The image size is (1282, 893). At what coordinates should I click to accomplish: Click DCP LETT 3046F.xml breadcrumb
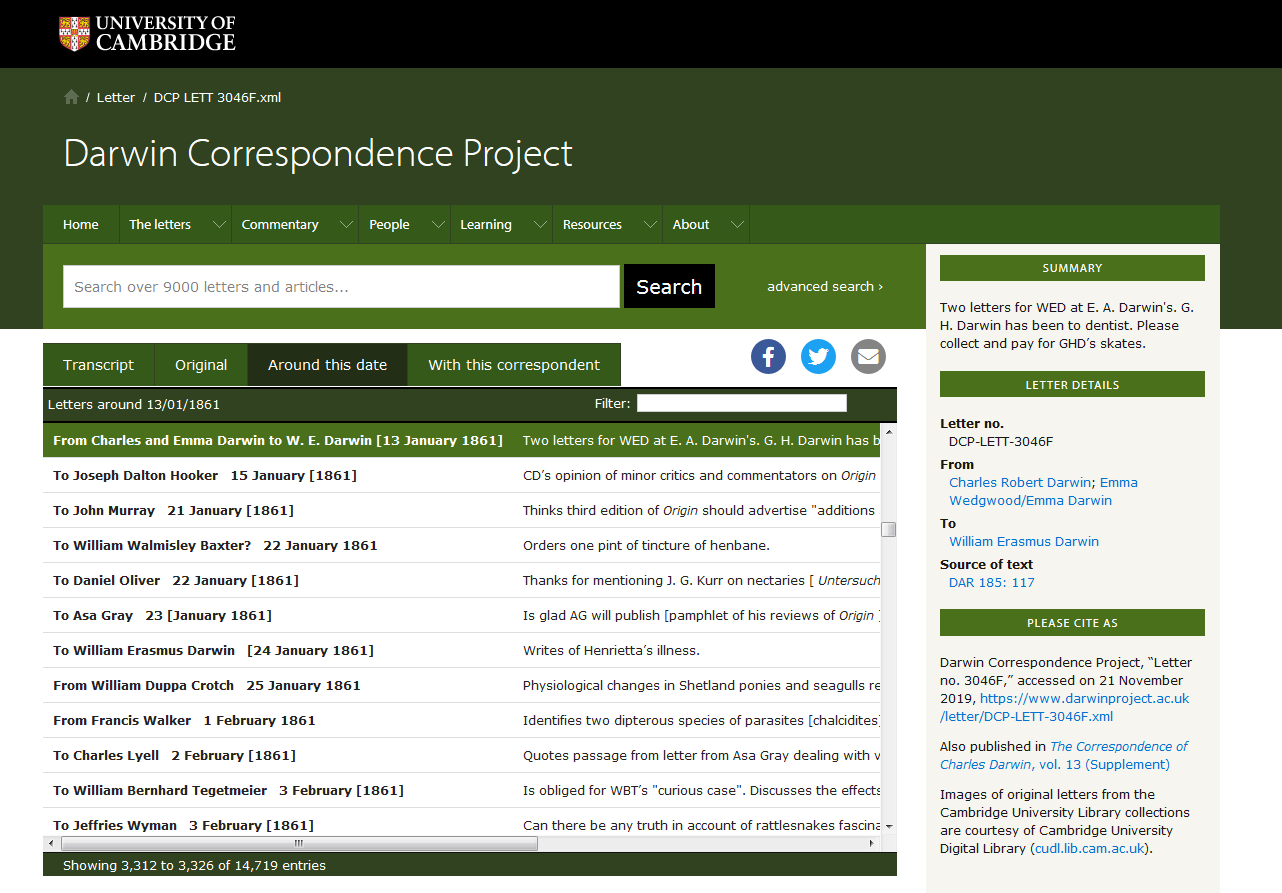point(217,97)
